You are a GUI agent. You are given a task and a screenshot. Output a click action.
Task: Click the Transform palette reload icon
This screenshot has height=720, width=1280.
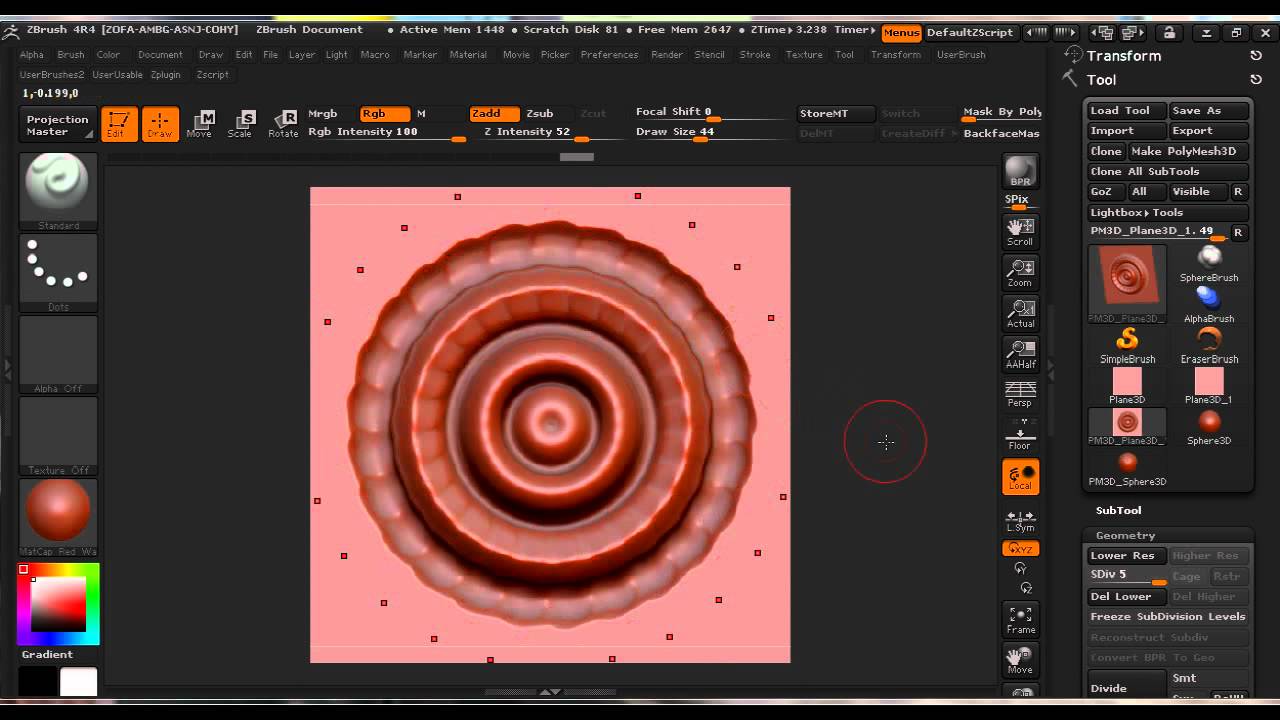click(x=1256, y=56)
